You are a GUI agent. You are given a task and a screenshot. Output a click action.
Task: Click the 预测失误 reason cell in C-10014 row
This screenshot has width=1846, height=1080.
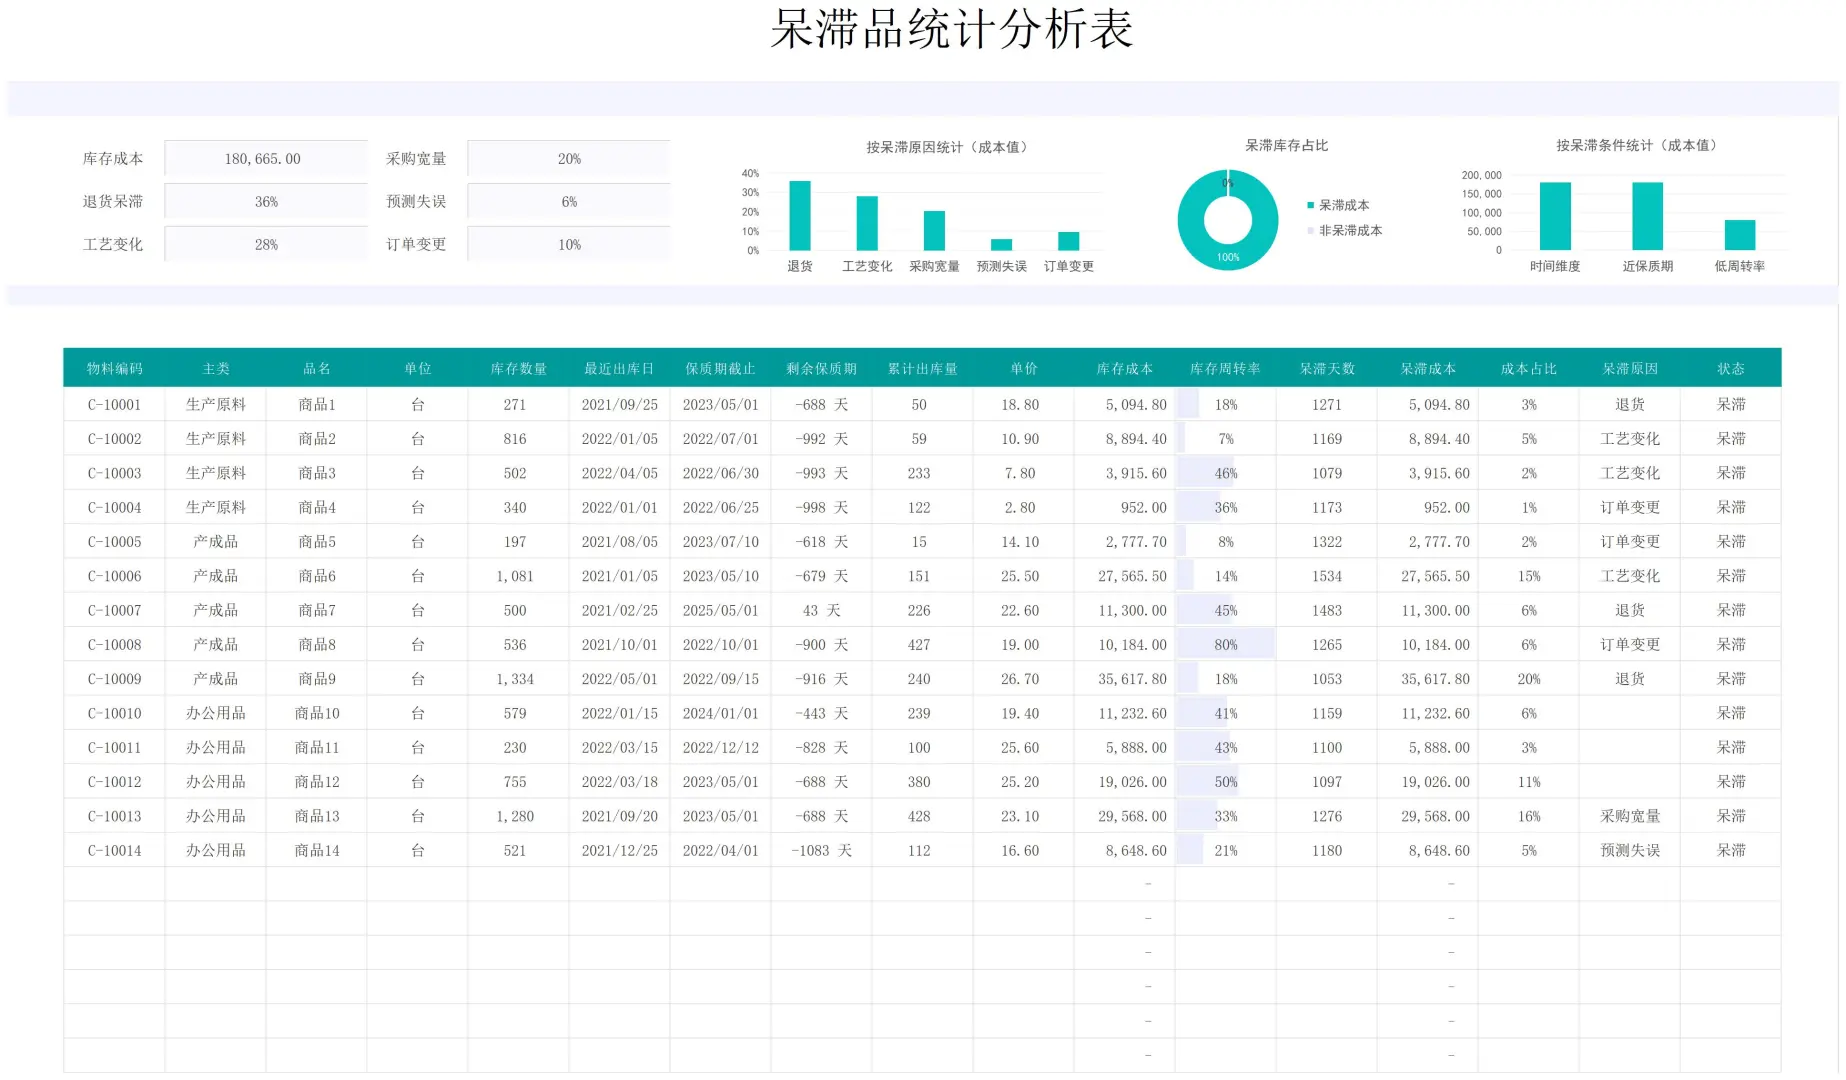coord(1630,851)
